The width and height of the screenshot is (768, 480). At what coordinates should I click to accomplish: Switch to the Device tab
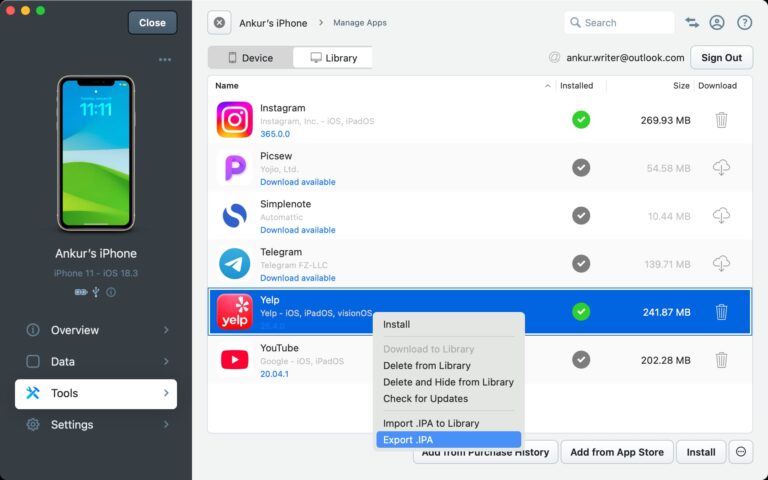tap(251, 58)
